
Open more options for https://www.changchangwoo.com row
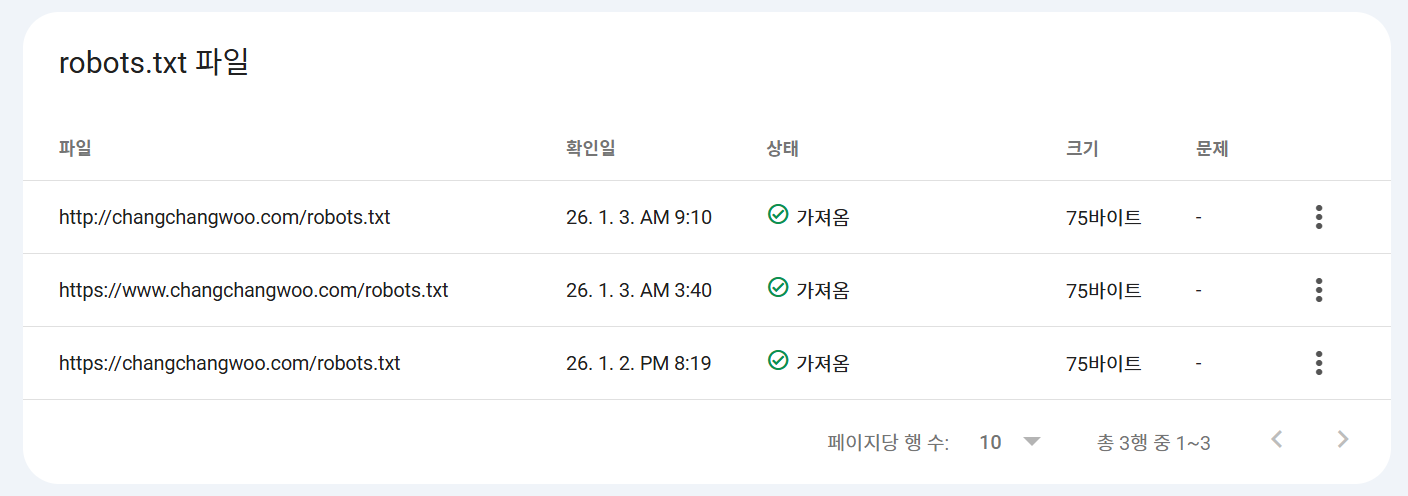click(x=1319, y=290)
